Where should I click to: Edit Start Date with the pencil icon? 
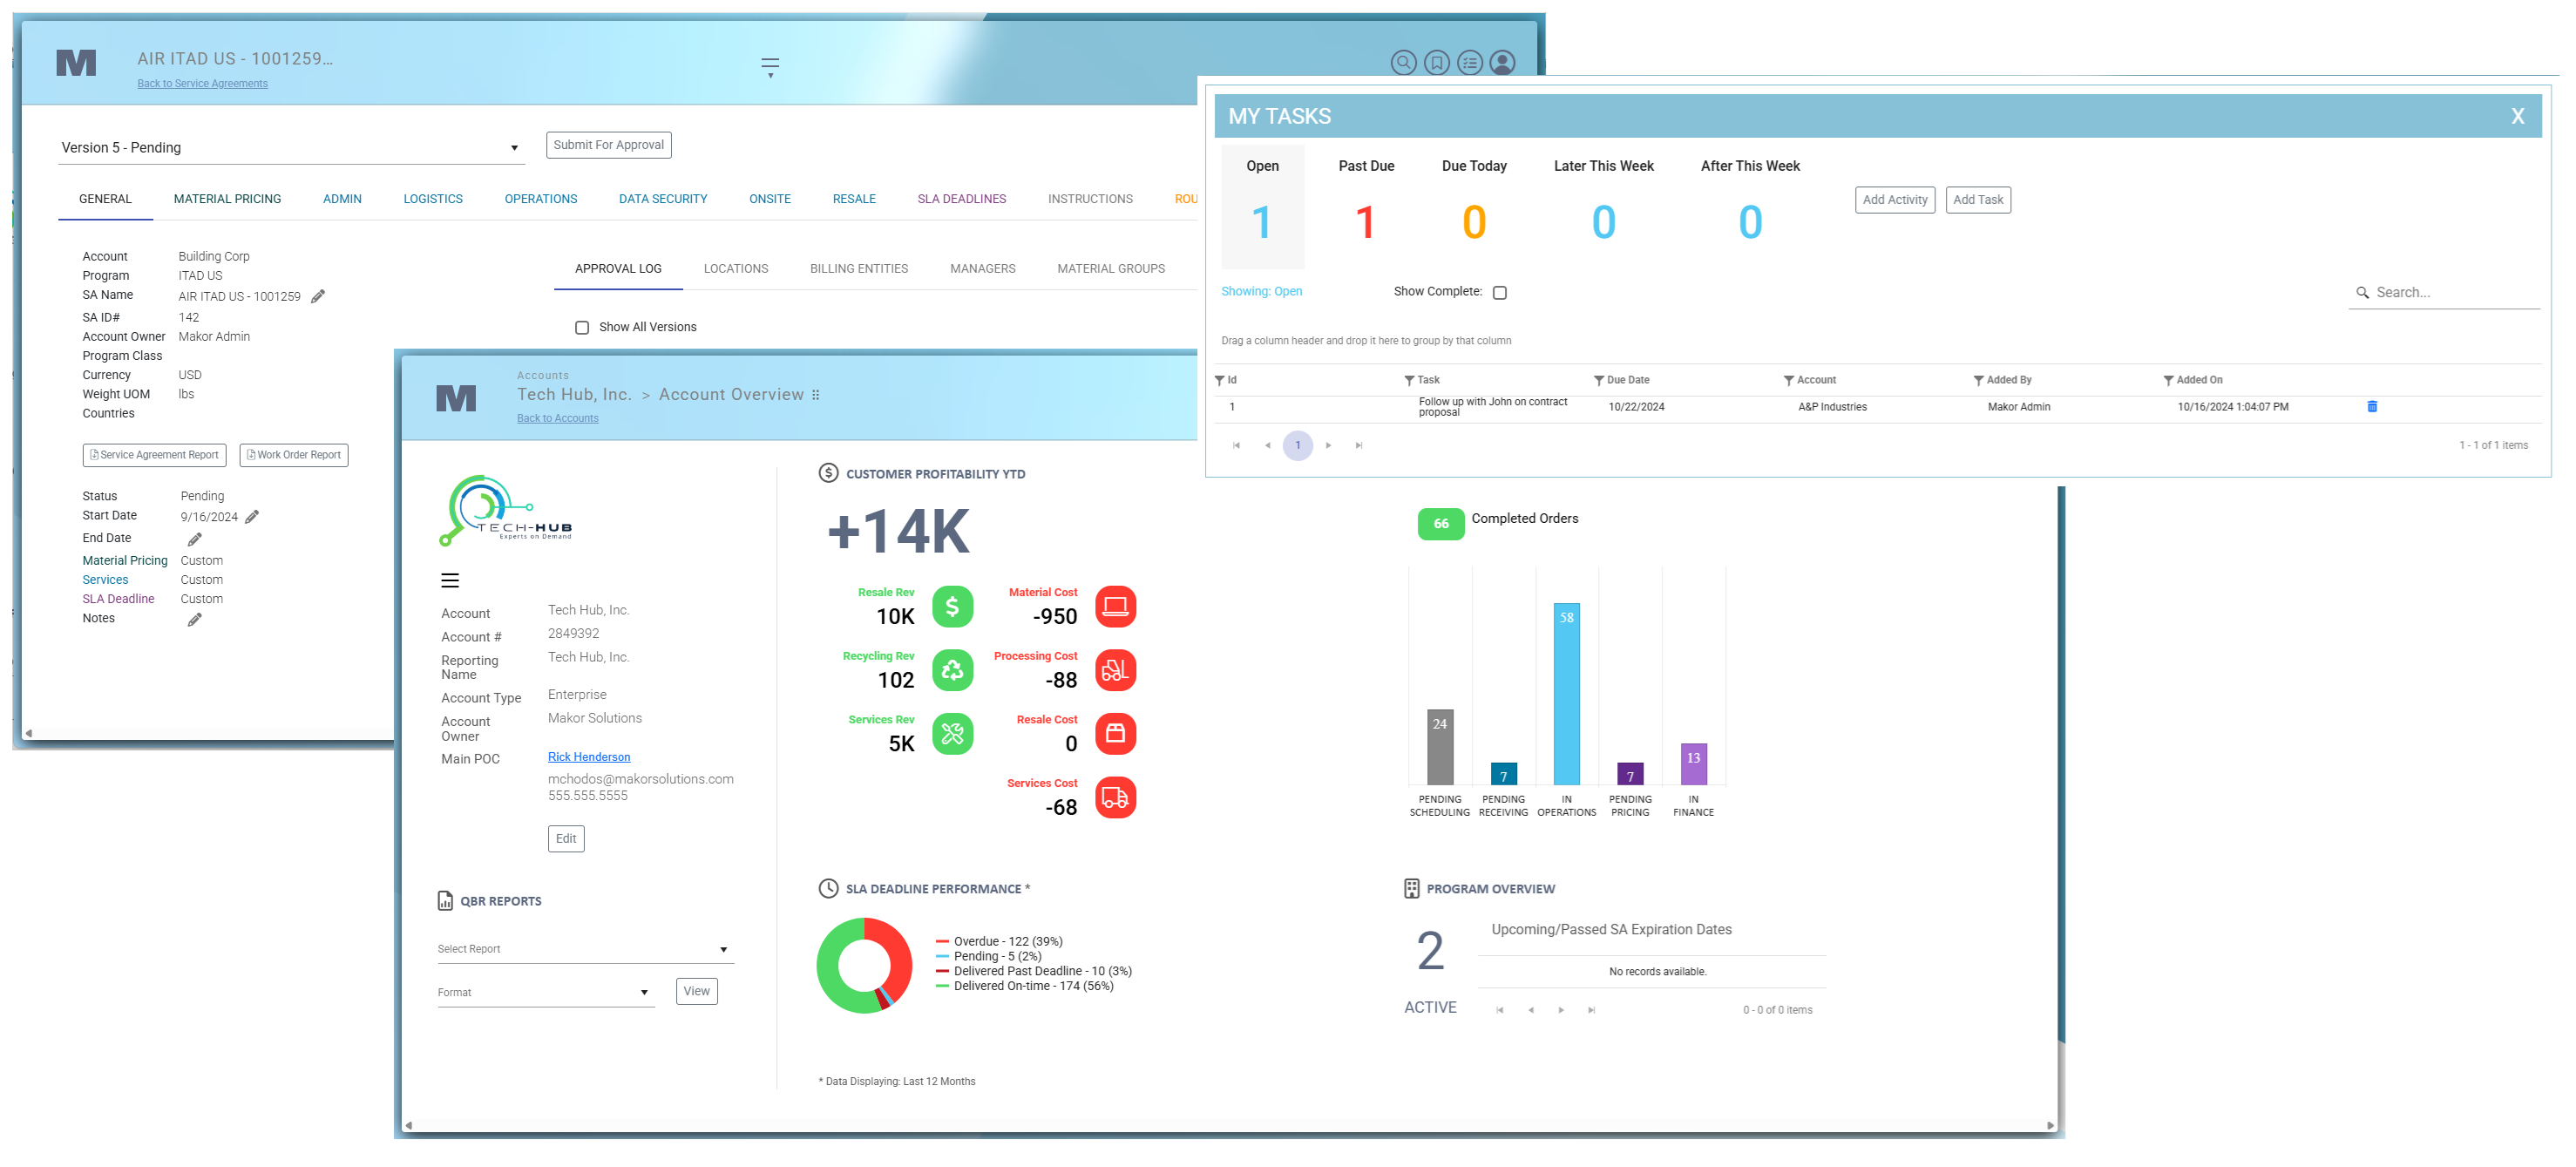click(x=252, y=517)
